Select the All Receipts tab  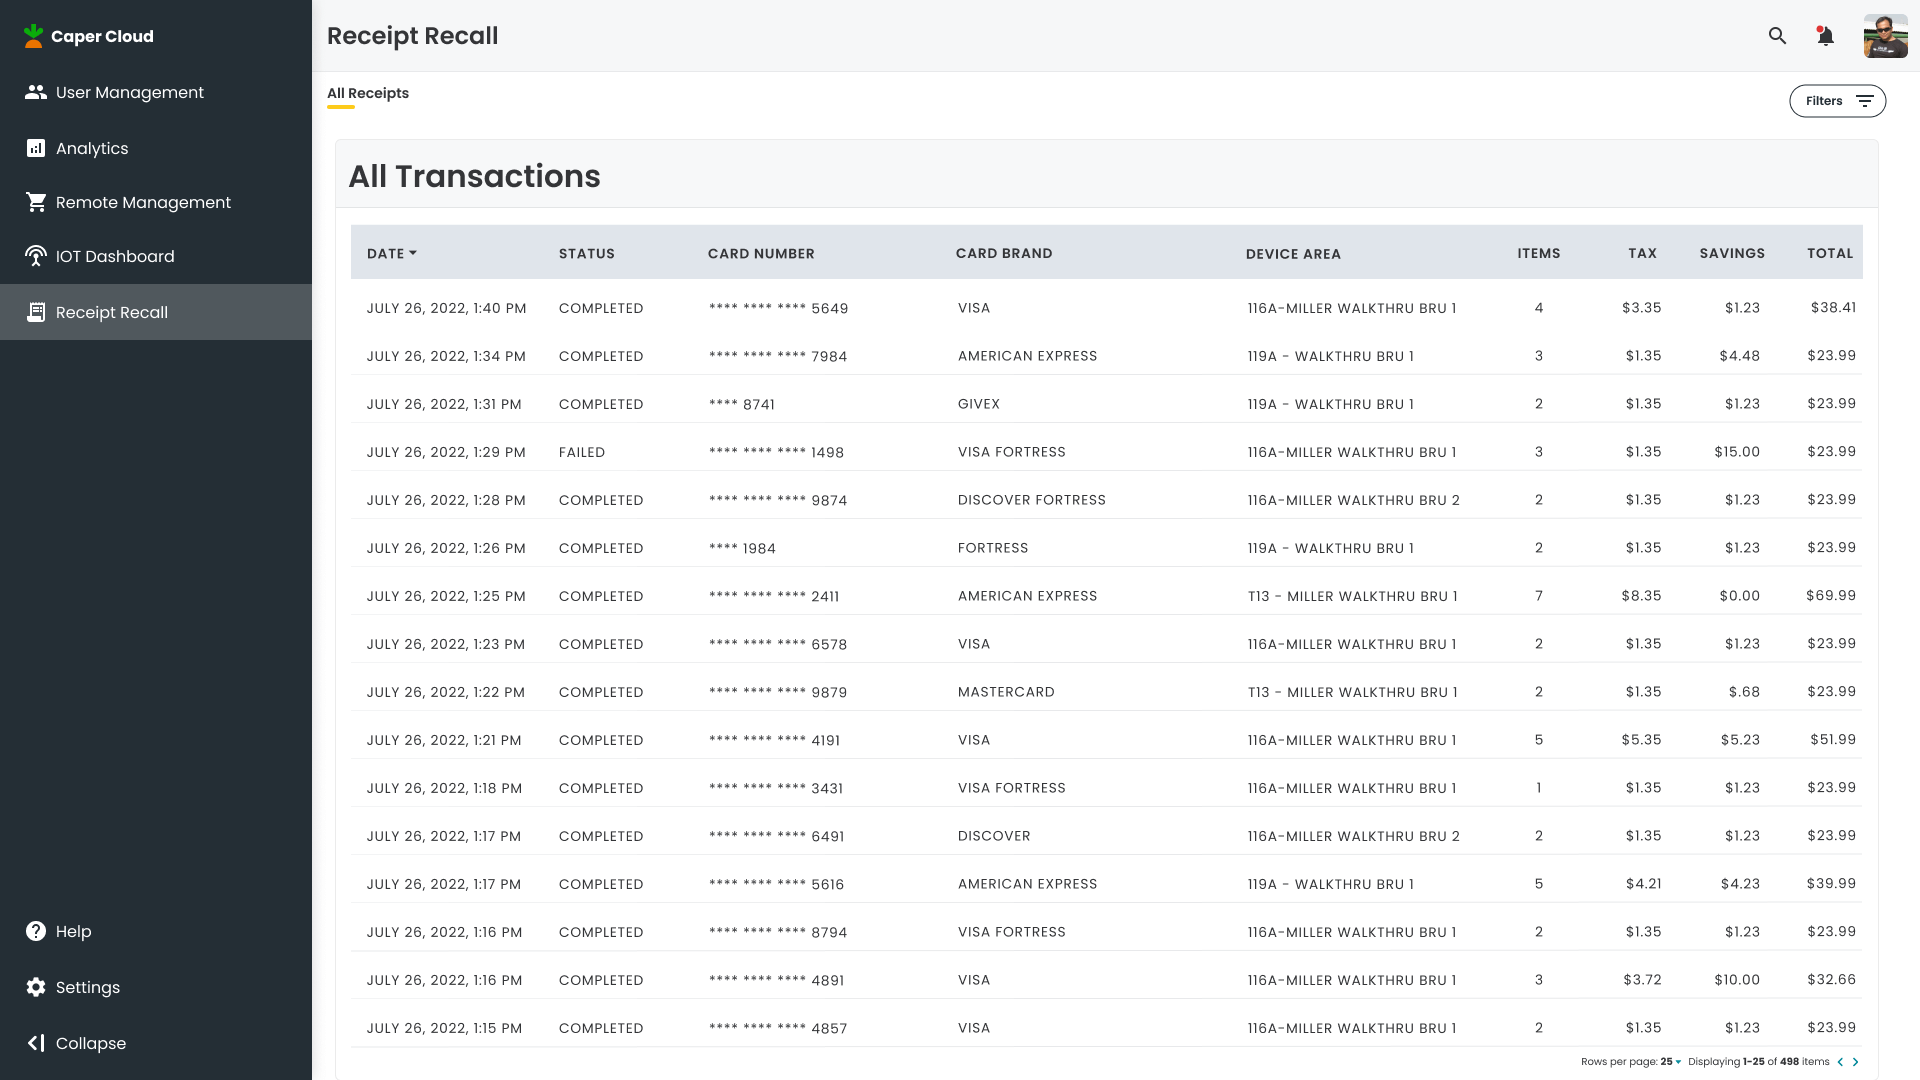368,93
